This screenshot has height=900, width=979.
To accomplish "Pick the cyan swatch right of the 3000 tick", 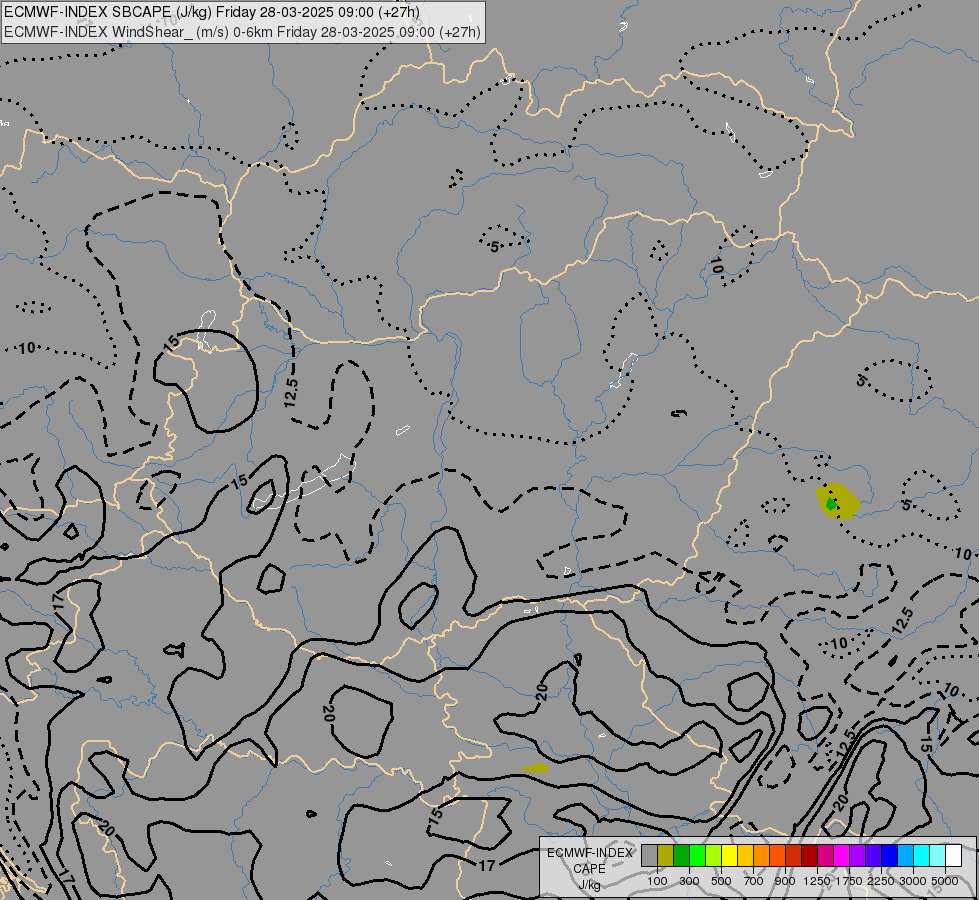I will point(922,856).
